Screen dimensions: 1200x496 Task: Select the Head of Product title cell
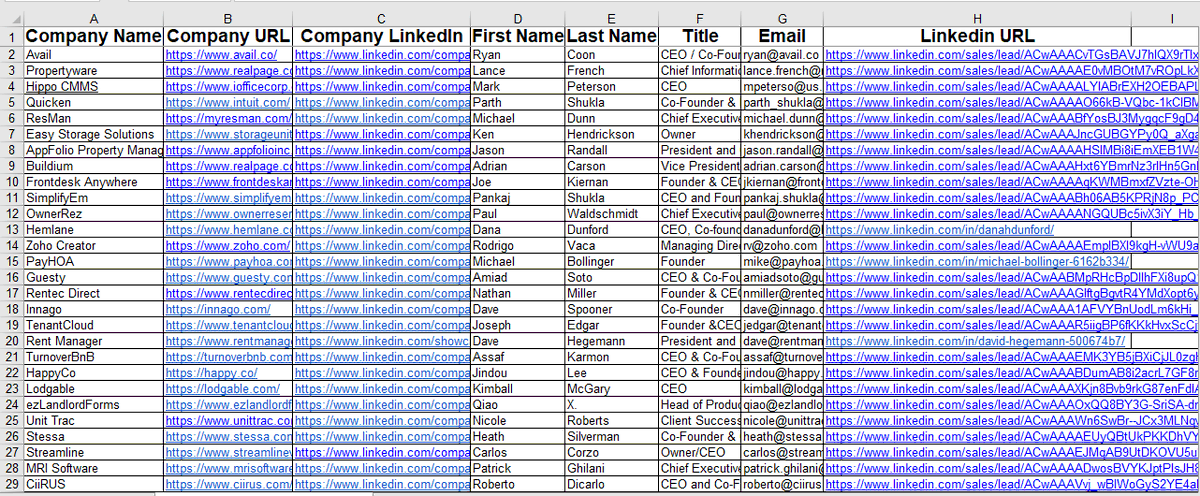[x=698, y=405]
